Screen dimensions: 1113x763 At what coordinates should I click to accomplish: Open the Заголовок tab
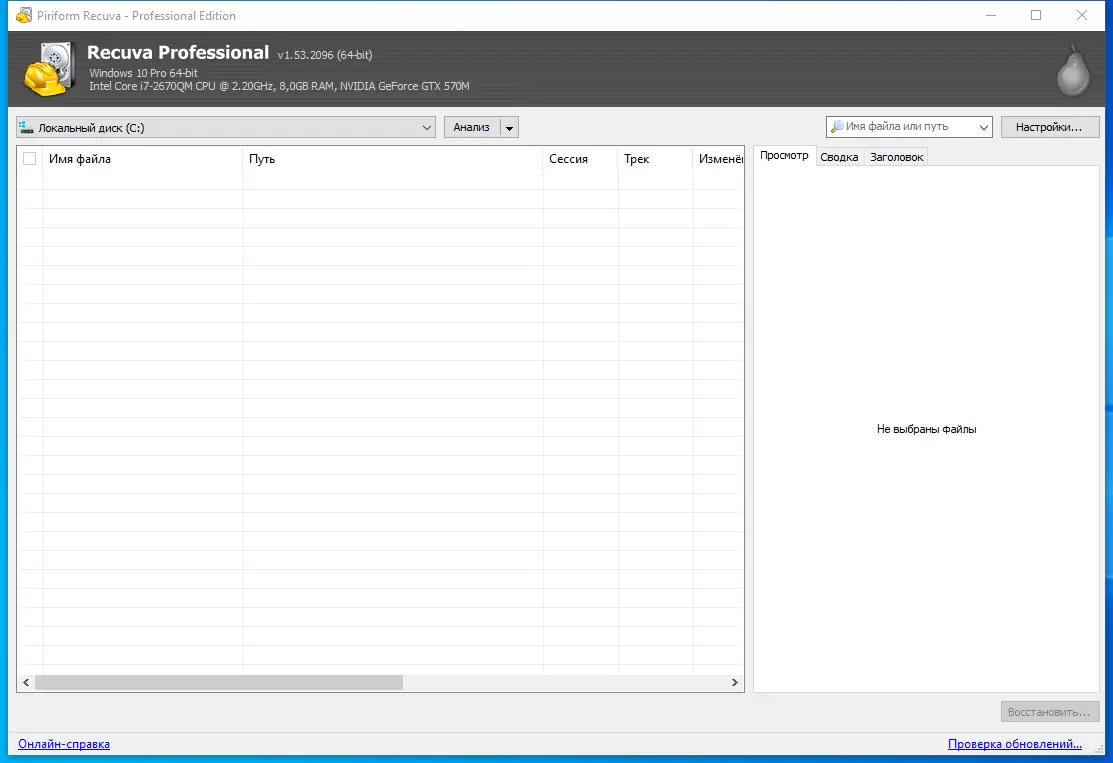click(897, 157)
